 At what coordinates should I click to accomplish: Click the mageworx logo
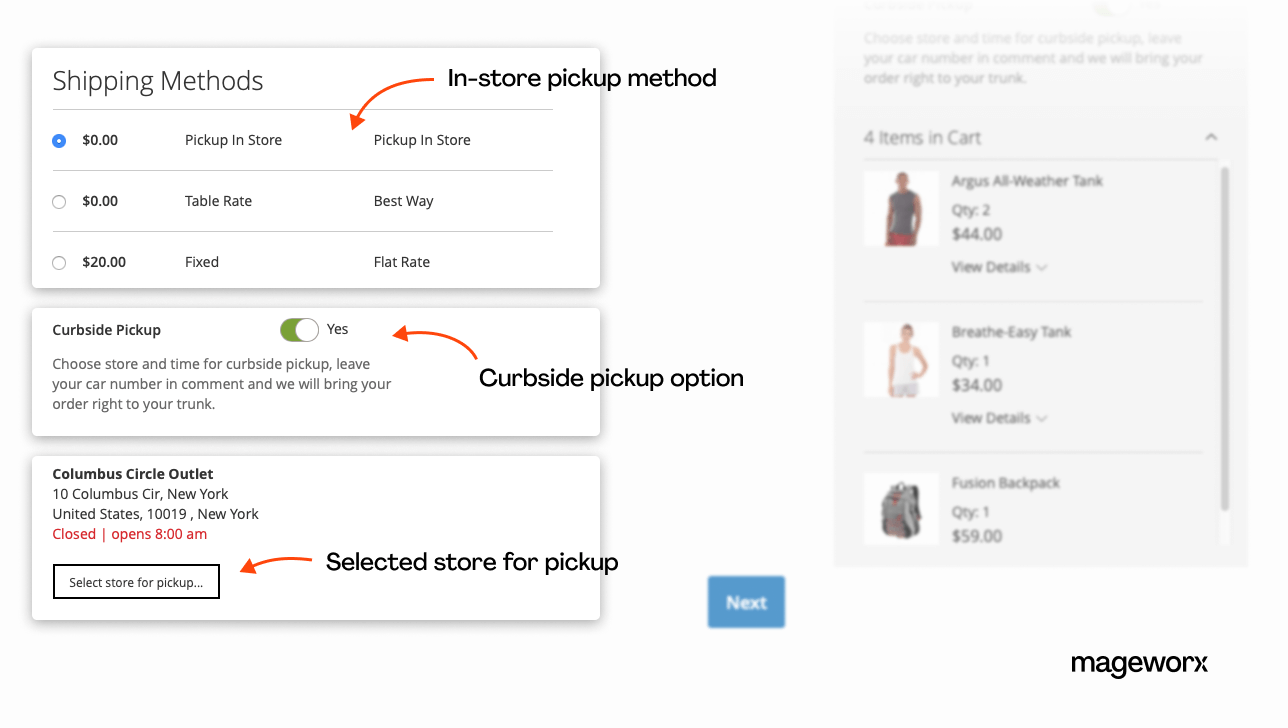coord(1139,664)
